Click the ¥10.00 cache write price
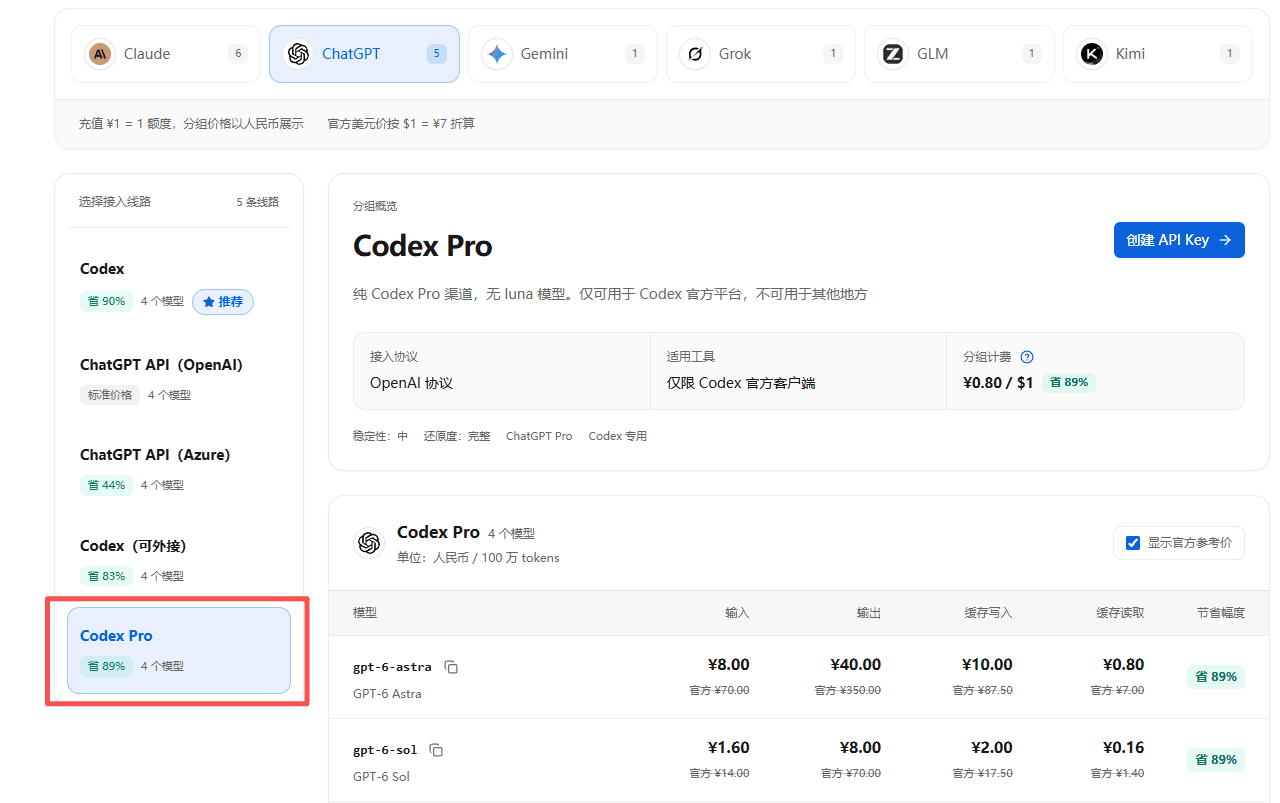Screen dimensions: 1280x803 [x=987, y=665]
